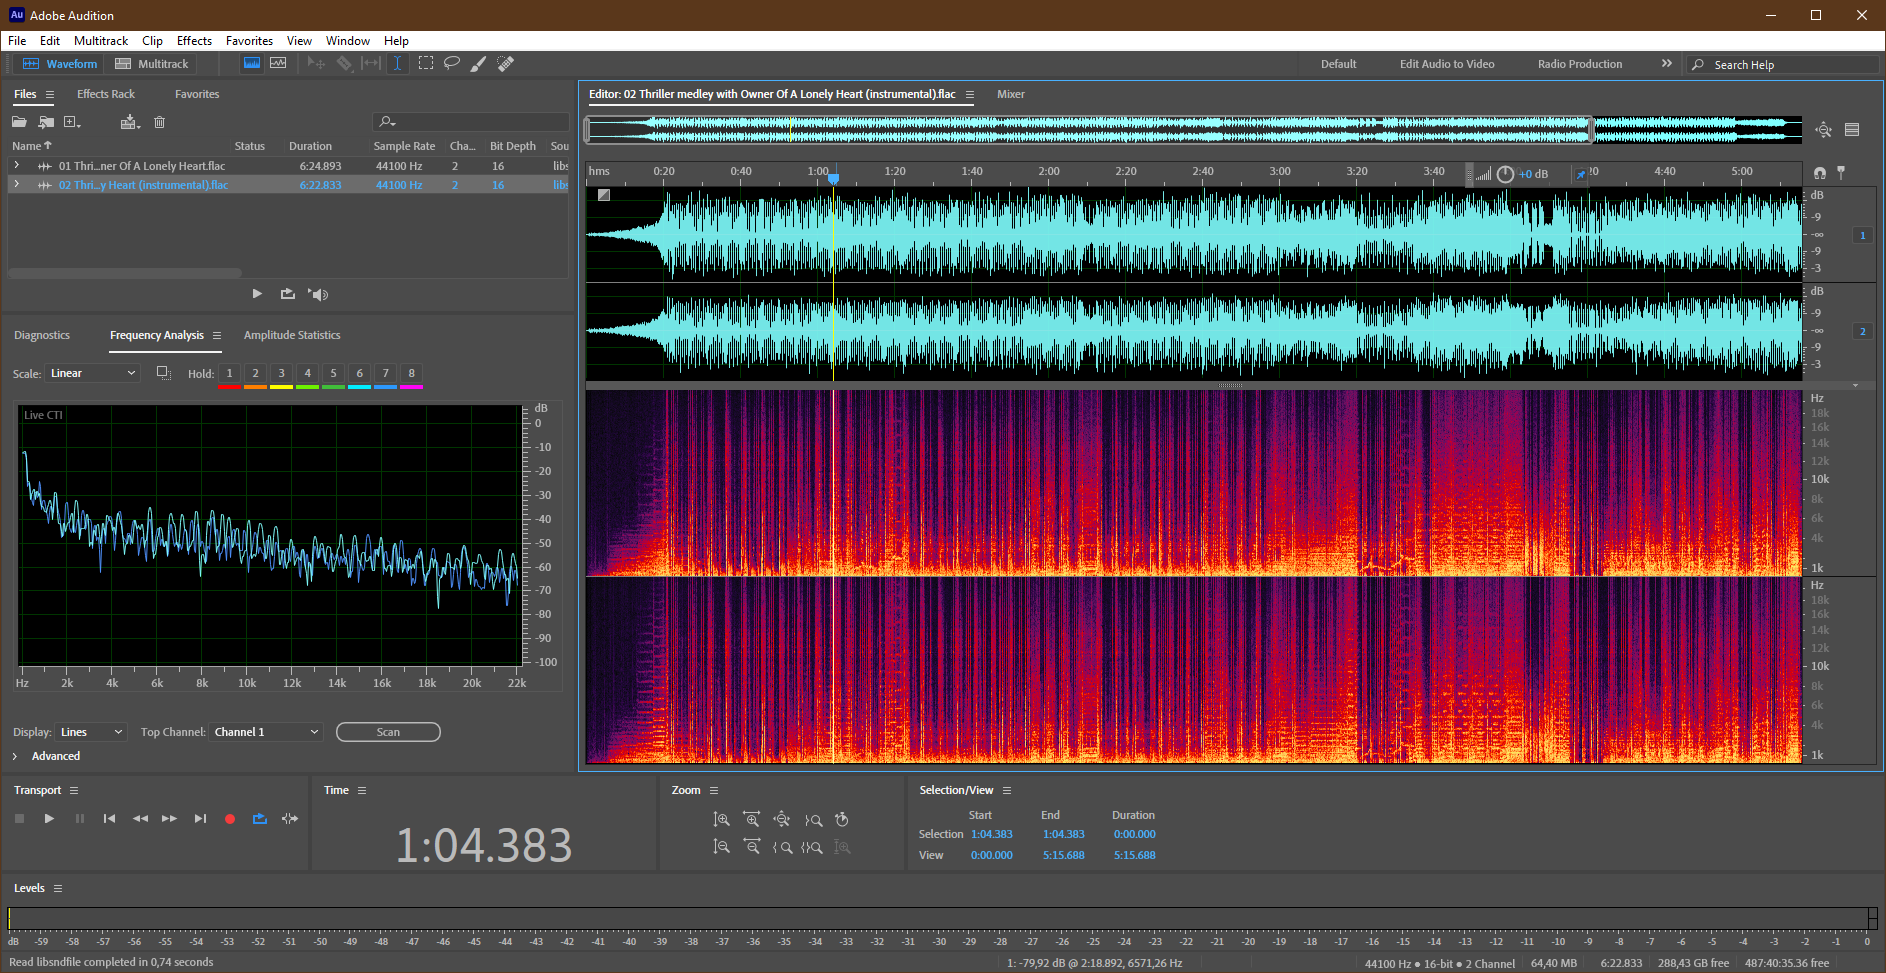
Task: Open the Display Lines dropdown
Action: click(x=91, y=732)
